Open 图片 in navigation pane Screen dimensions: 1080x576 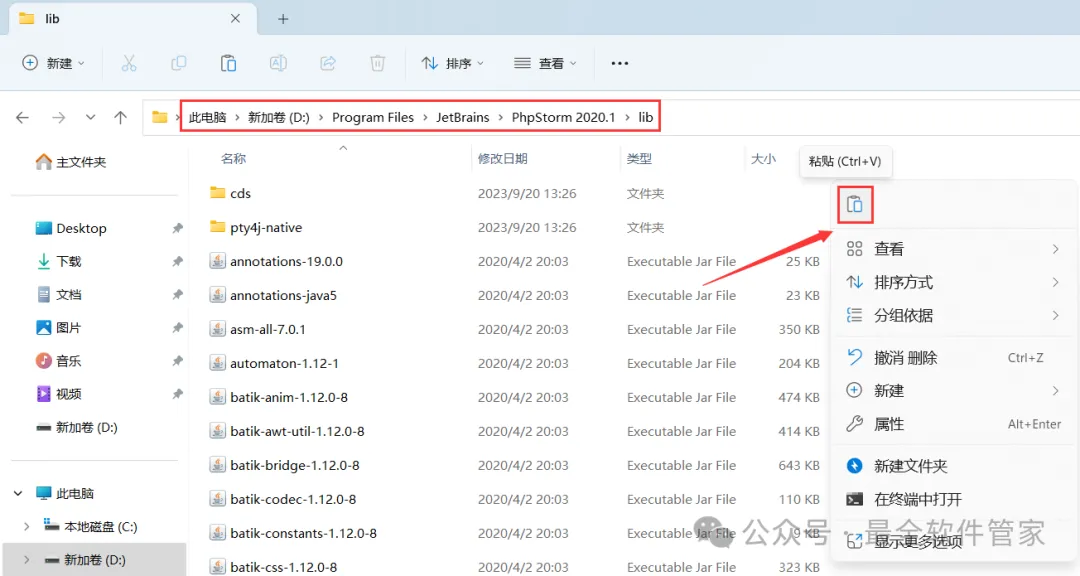point(59,327)
